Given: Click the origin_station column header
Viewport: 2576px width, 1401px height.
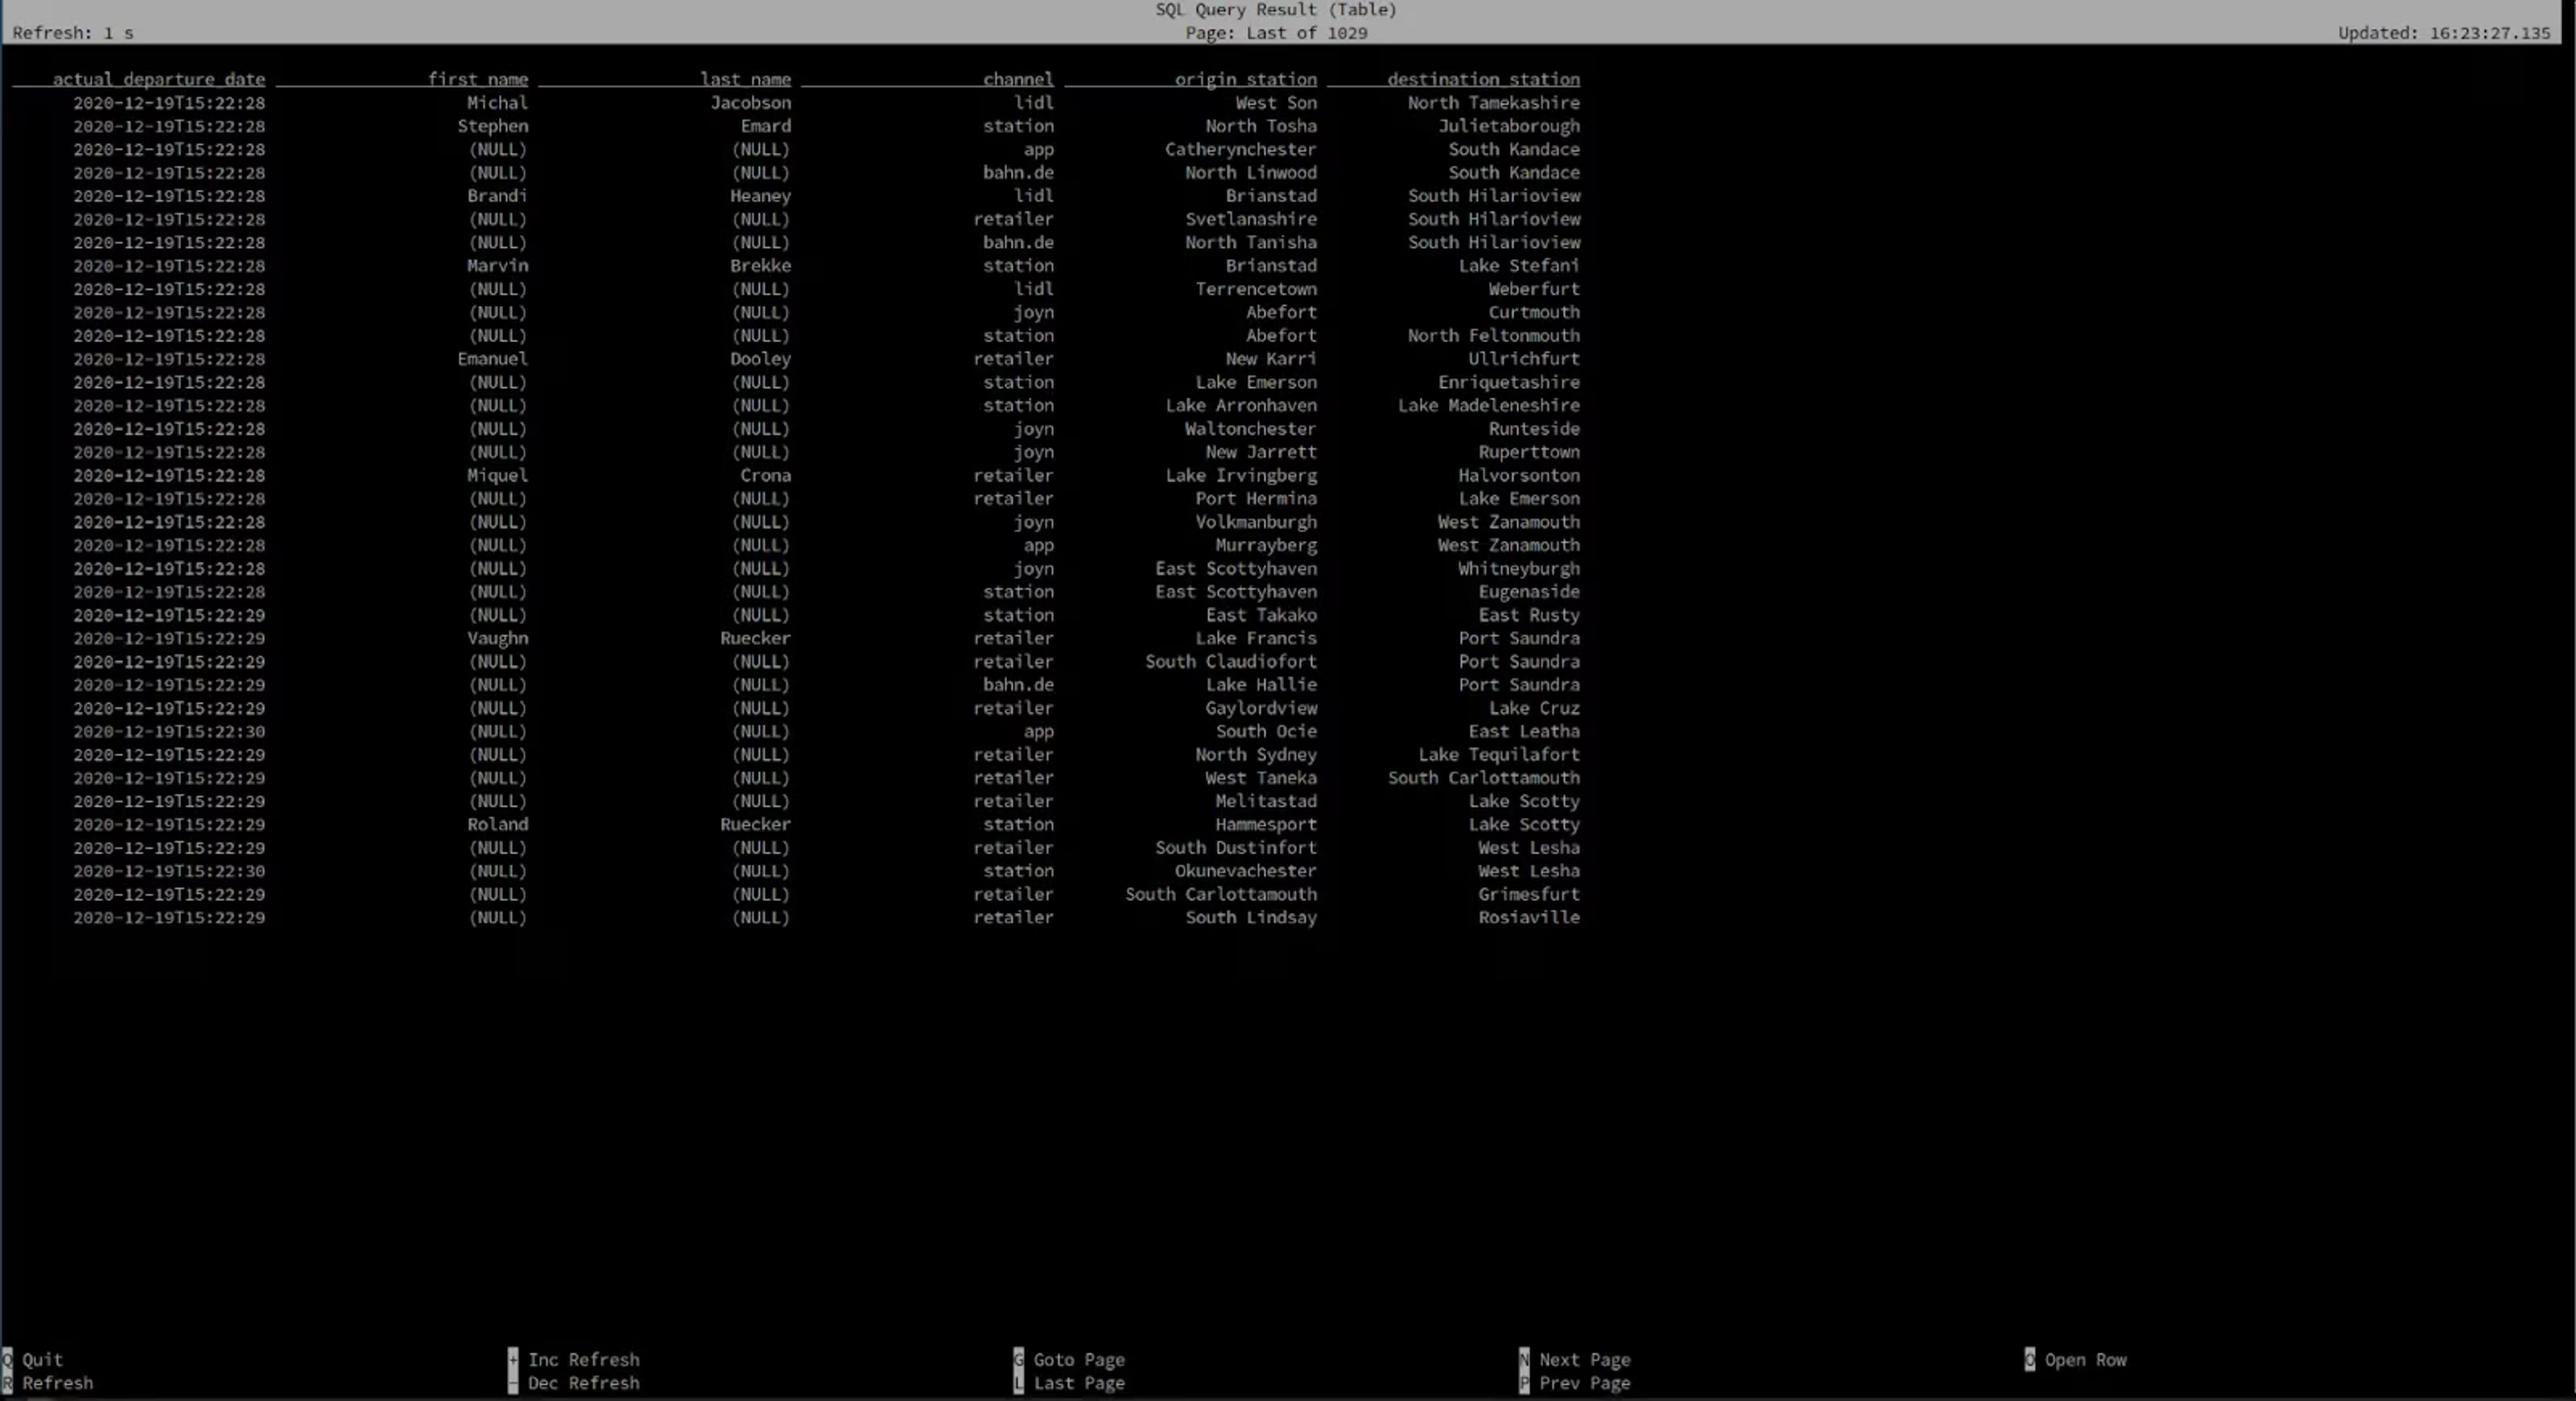Looking at the screenshot, I should click(1245, 79).
